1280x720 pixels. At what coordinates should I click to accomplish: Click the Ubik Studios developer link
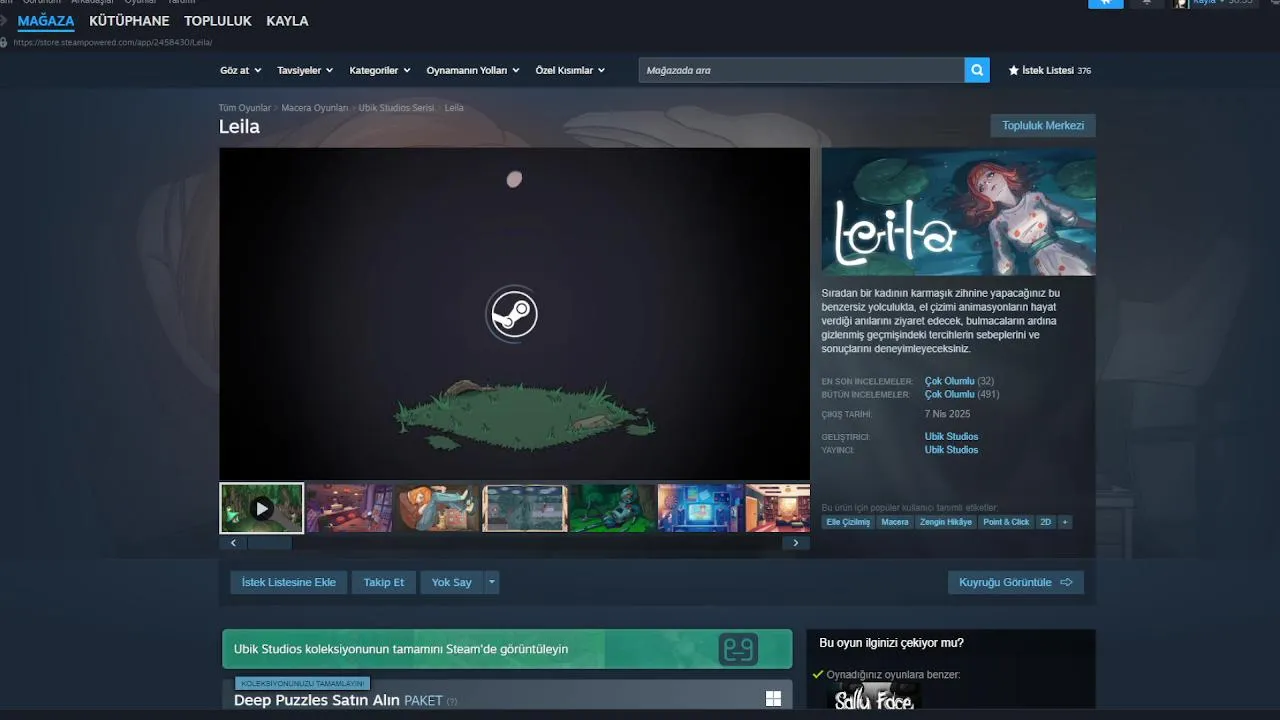point(951,437)
